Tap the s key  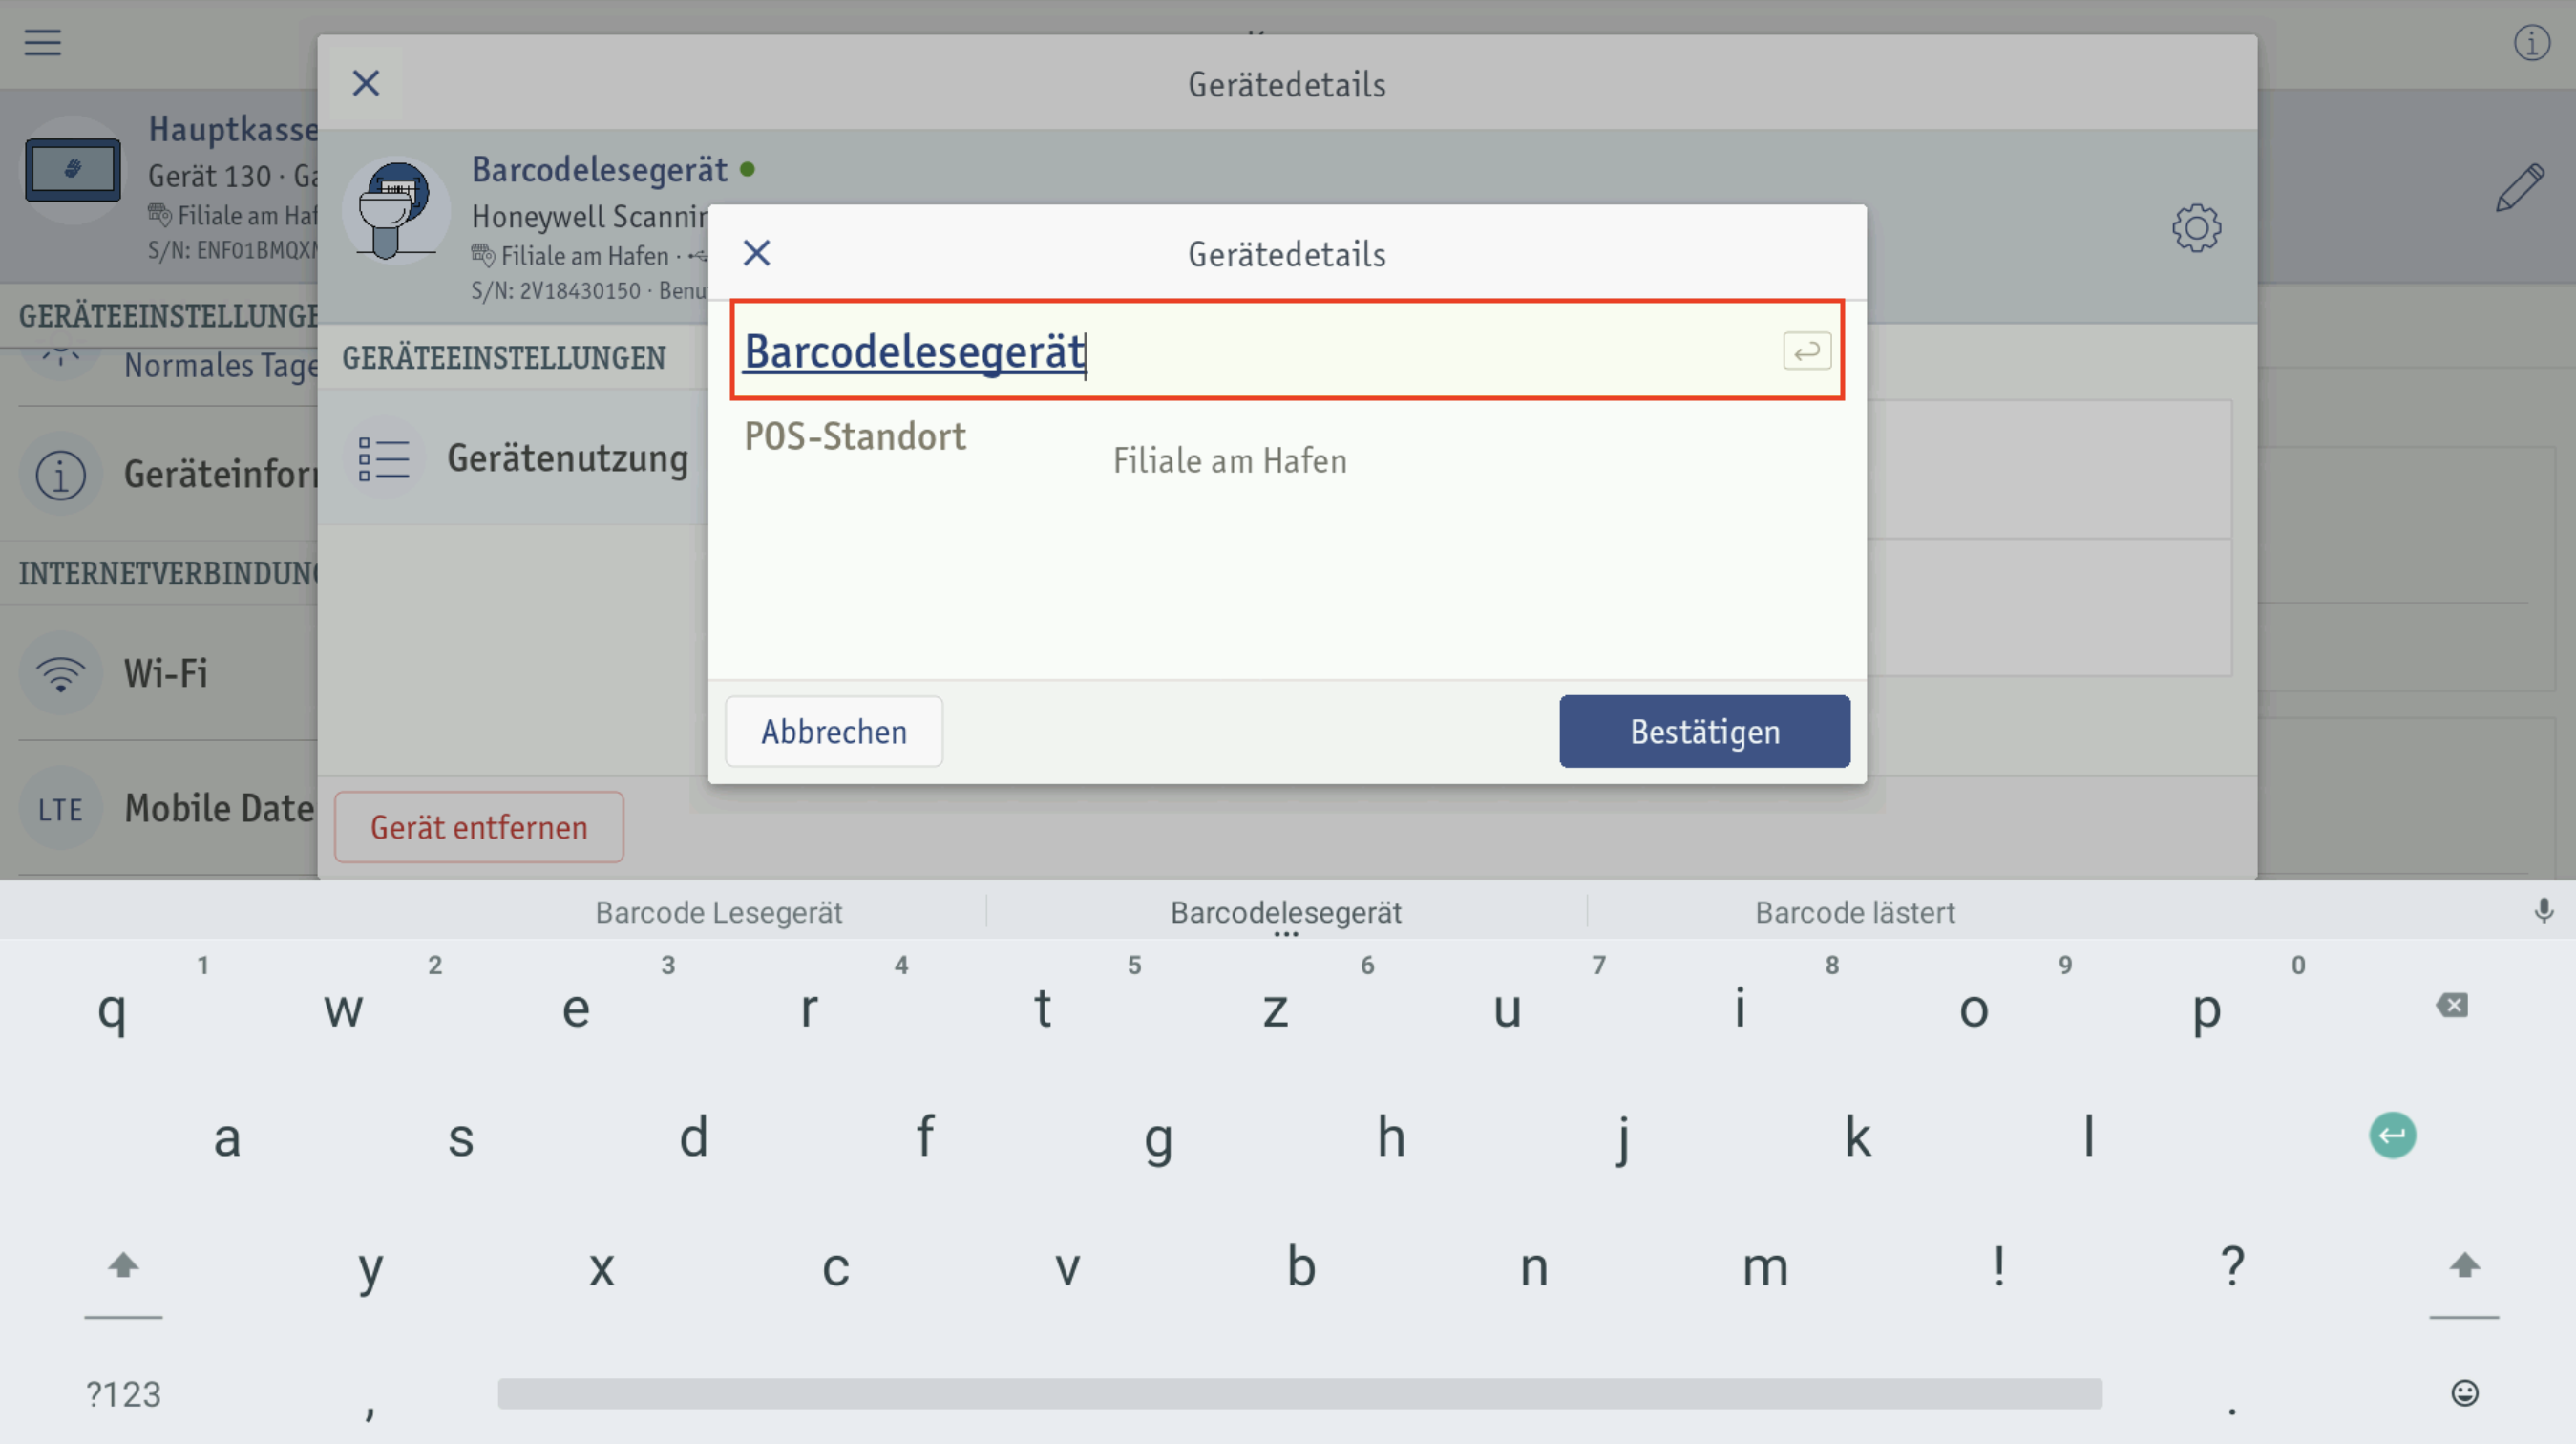coord(460,1137)
